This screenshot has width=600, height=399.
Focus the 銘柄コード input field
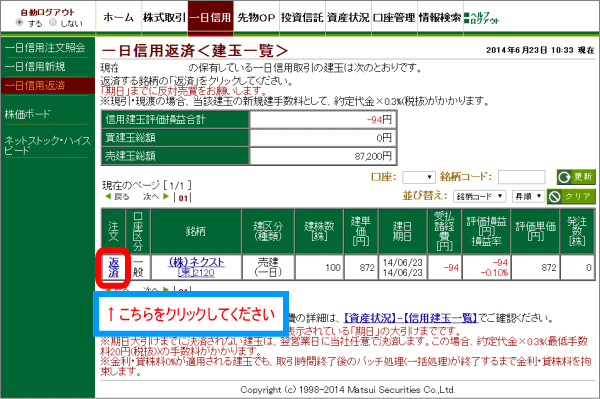(x=521, y=177)
